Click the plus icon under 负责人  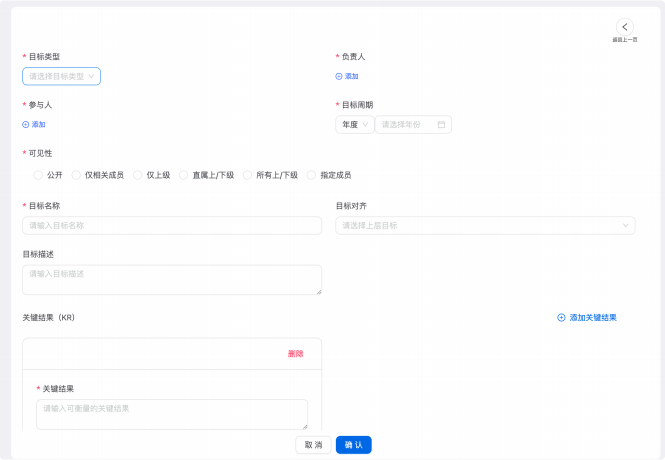click(x=339, y=76)
